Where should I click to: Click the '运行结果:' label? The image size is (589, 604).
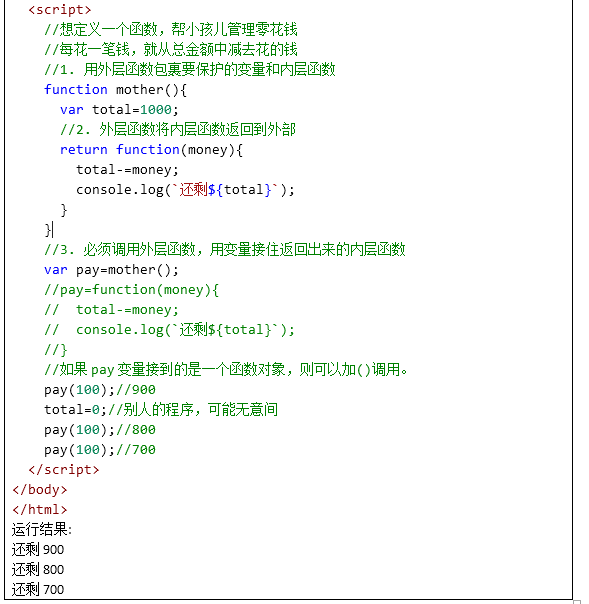tap(42, 529)
